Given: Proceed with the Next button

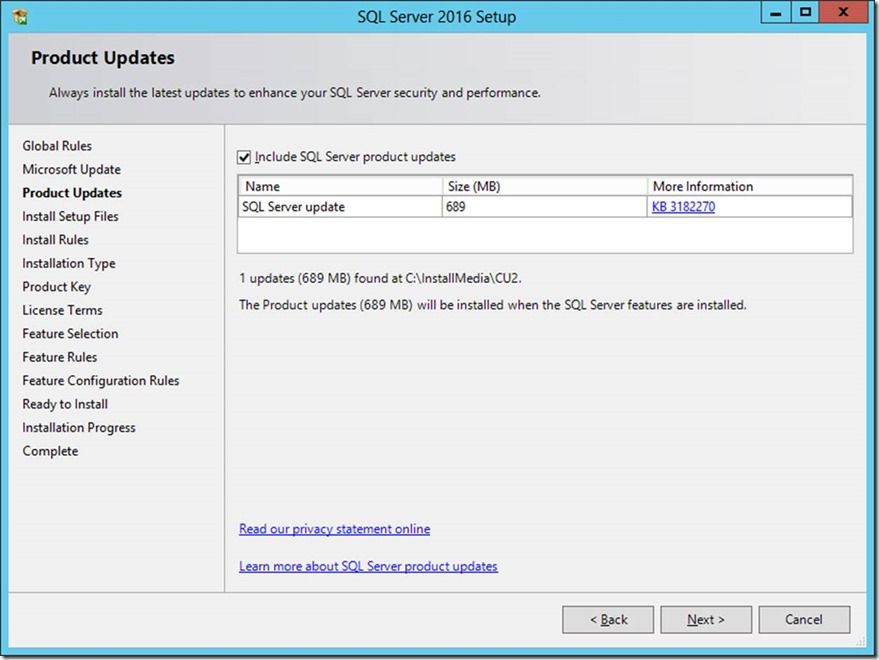Looking at the screenshot, I should coord(706,620).
